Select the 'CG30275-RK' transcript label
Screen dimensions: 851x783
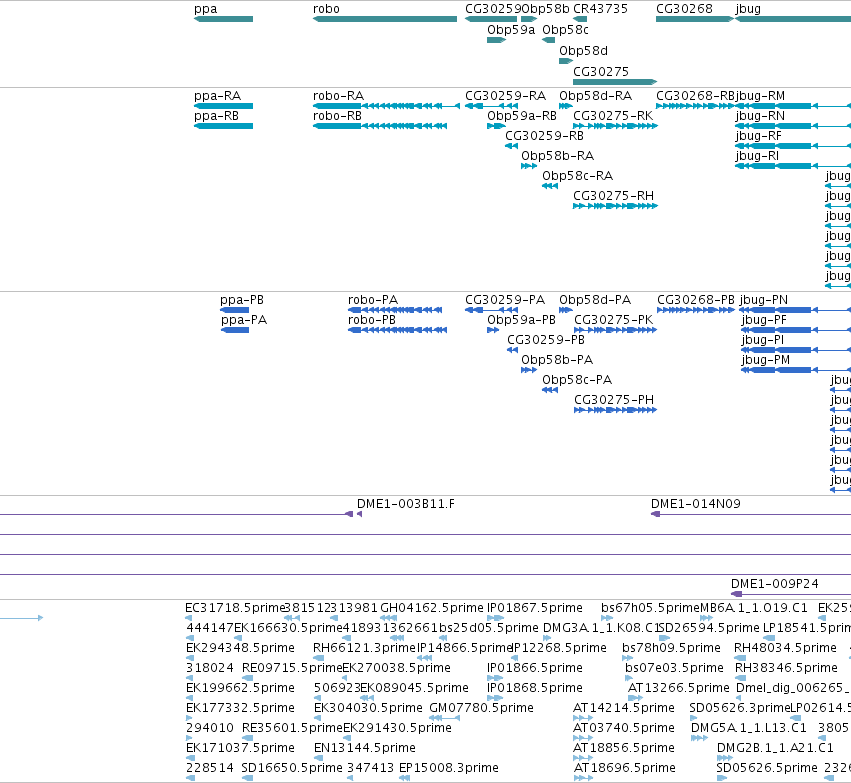[613, 116]
